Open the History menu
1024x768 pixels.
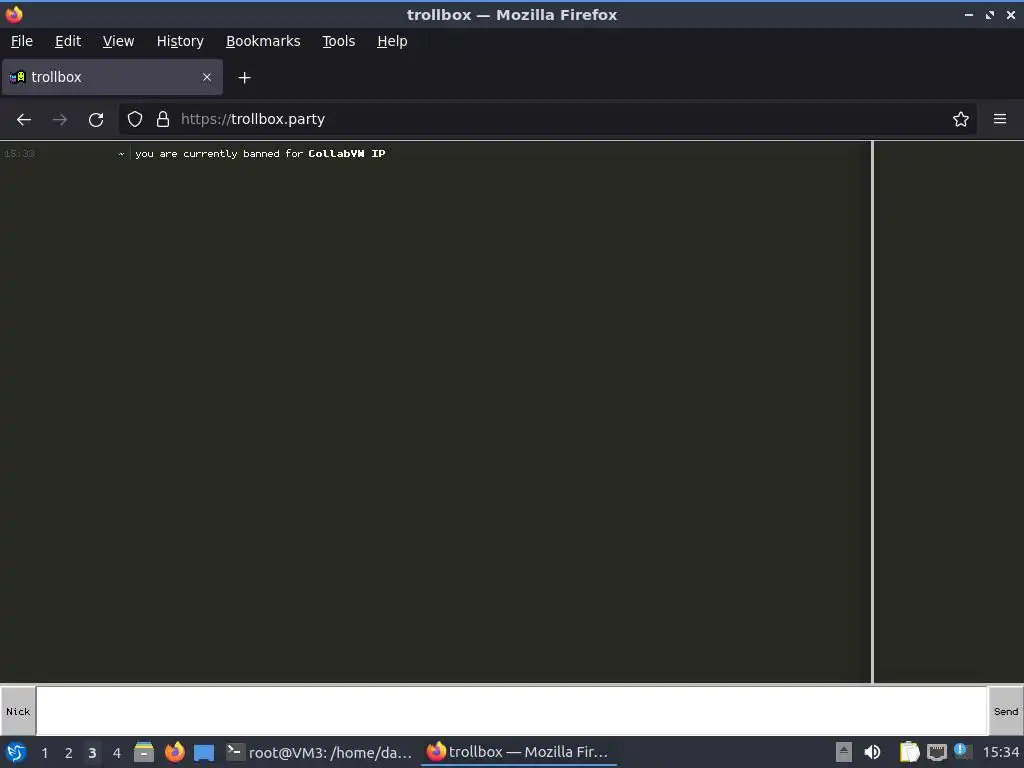[180, 41]
